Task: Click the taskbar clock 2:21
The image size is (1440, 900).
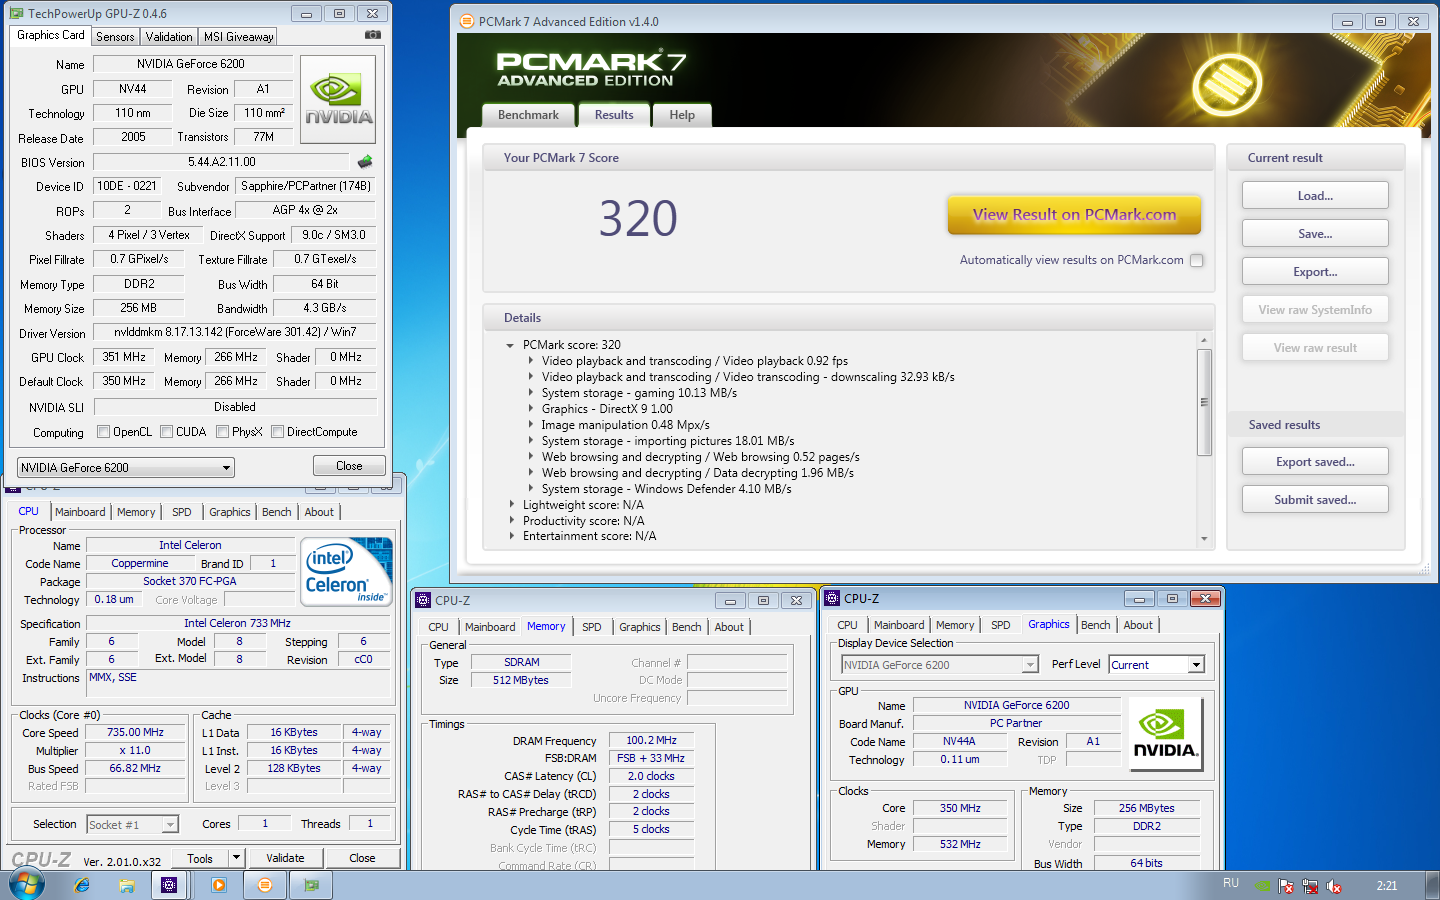Action: [1386, 886]
